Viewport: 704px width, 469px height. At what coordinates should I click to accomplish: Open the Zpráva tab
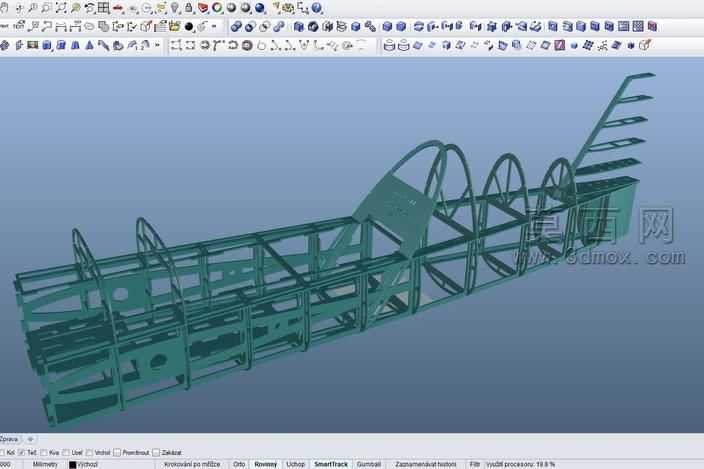[9, 439]
